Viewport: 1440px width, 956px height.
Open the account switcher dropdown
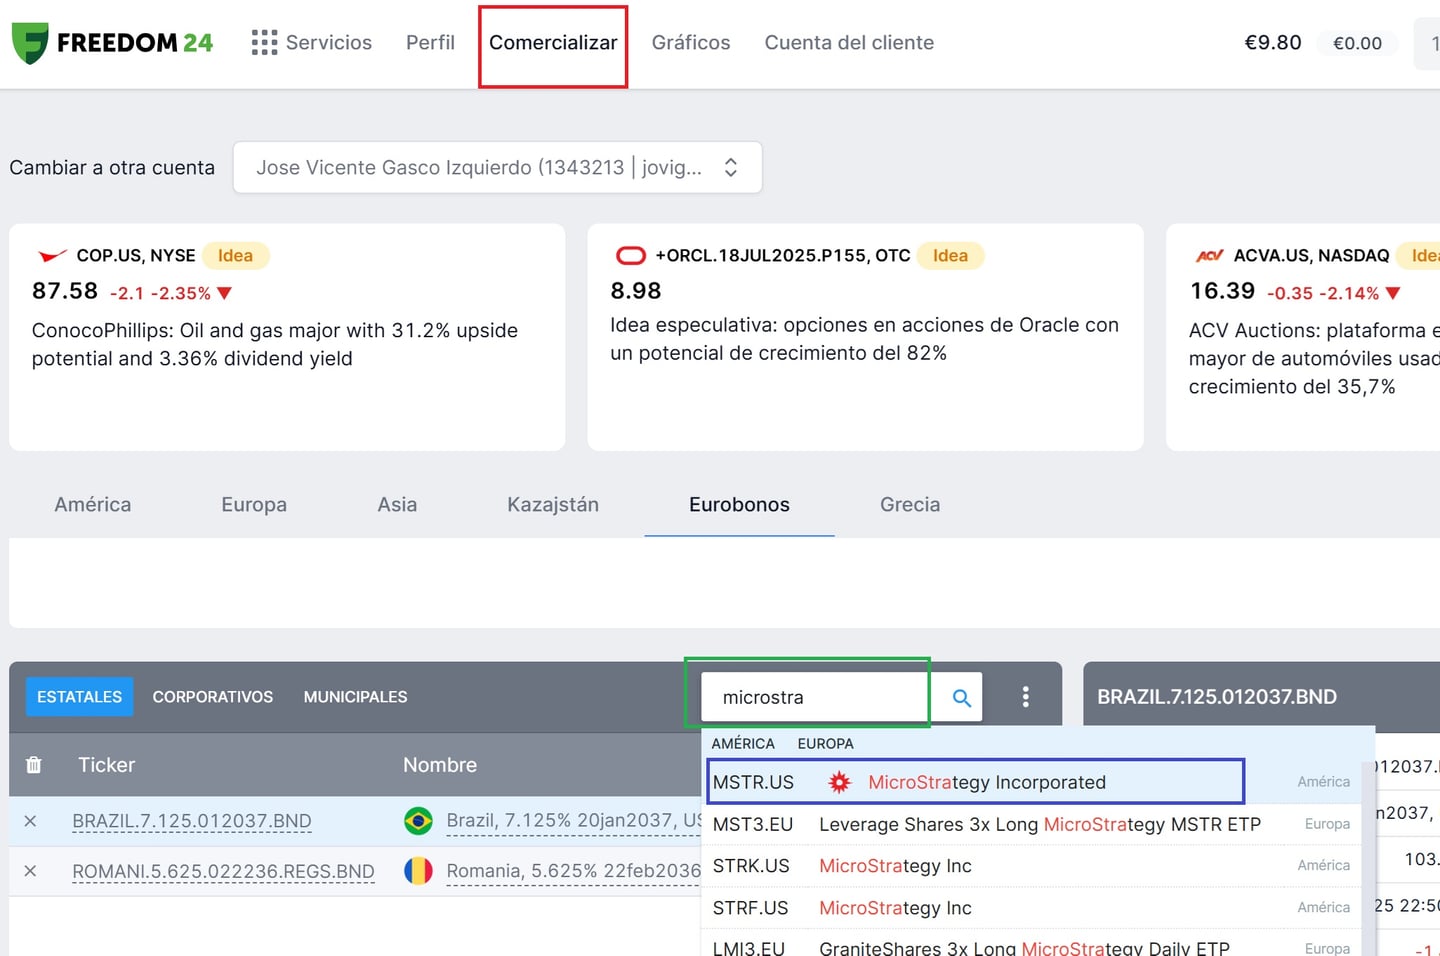[498, 167]
